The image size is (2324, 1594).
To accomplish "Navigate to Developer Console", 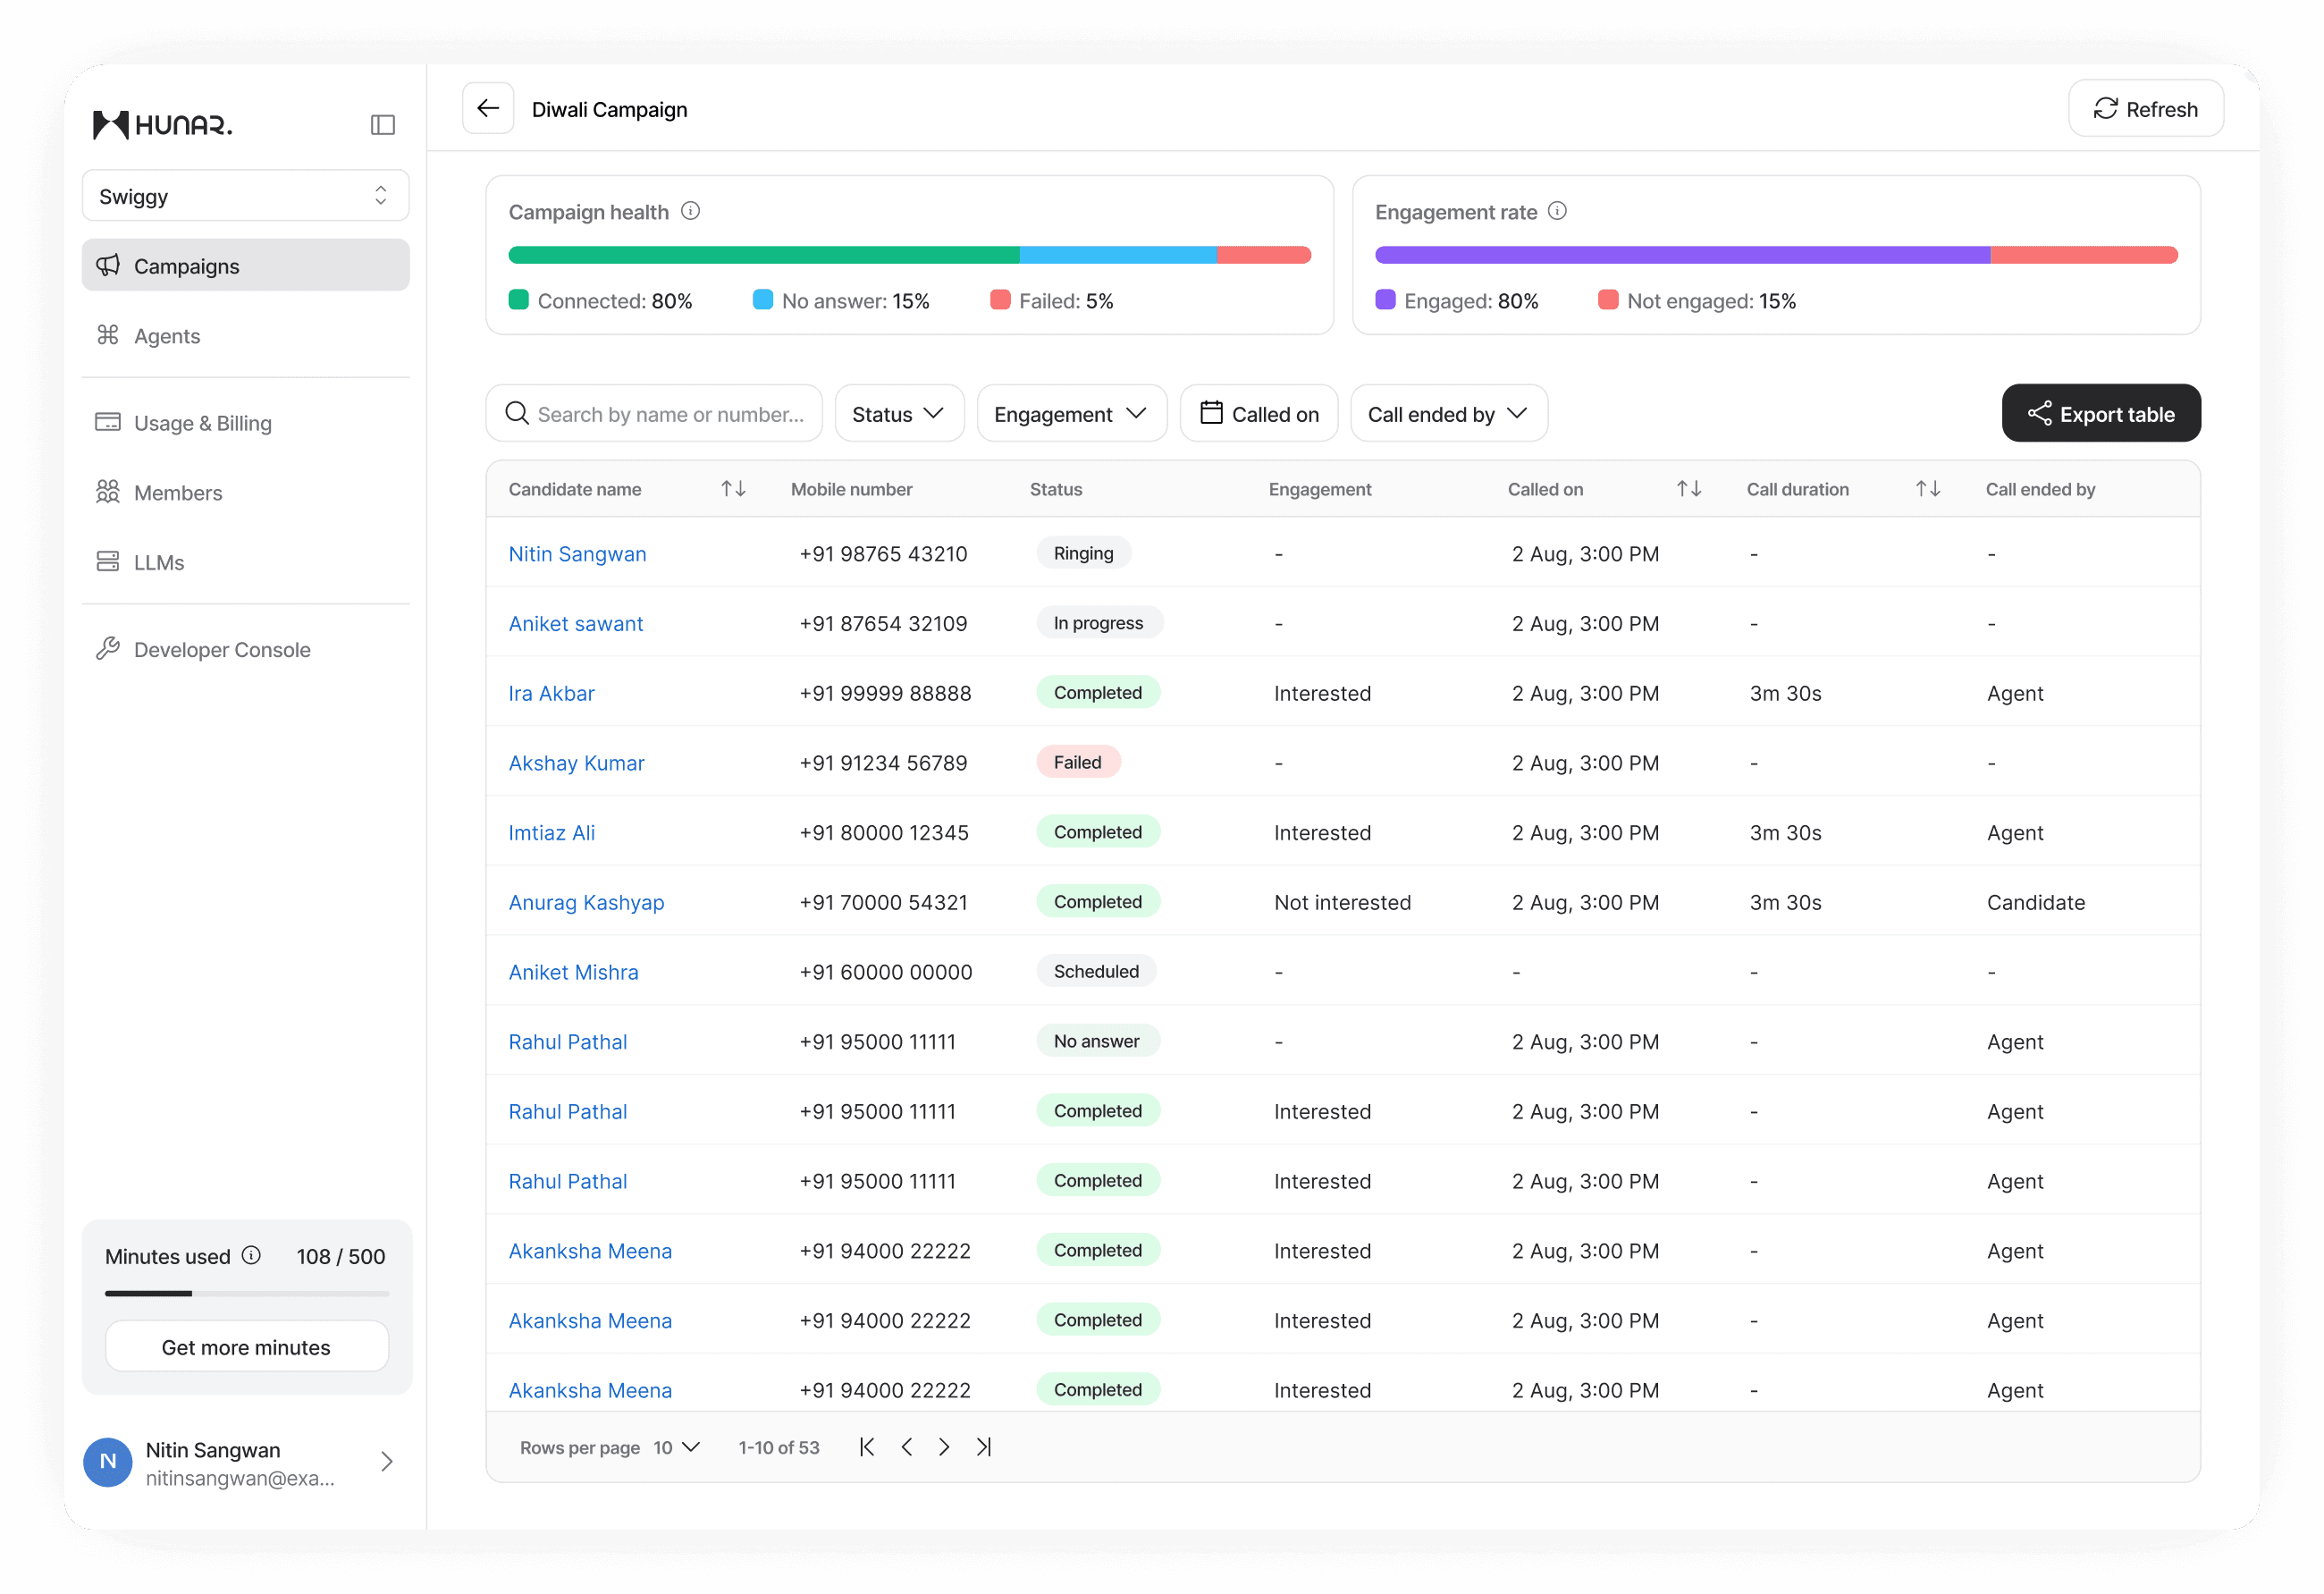I will (222, 650).
